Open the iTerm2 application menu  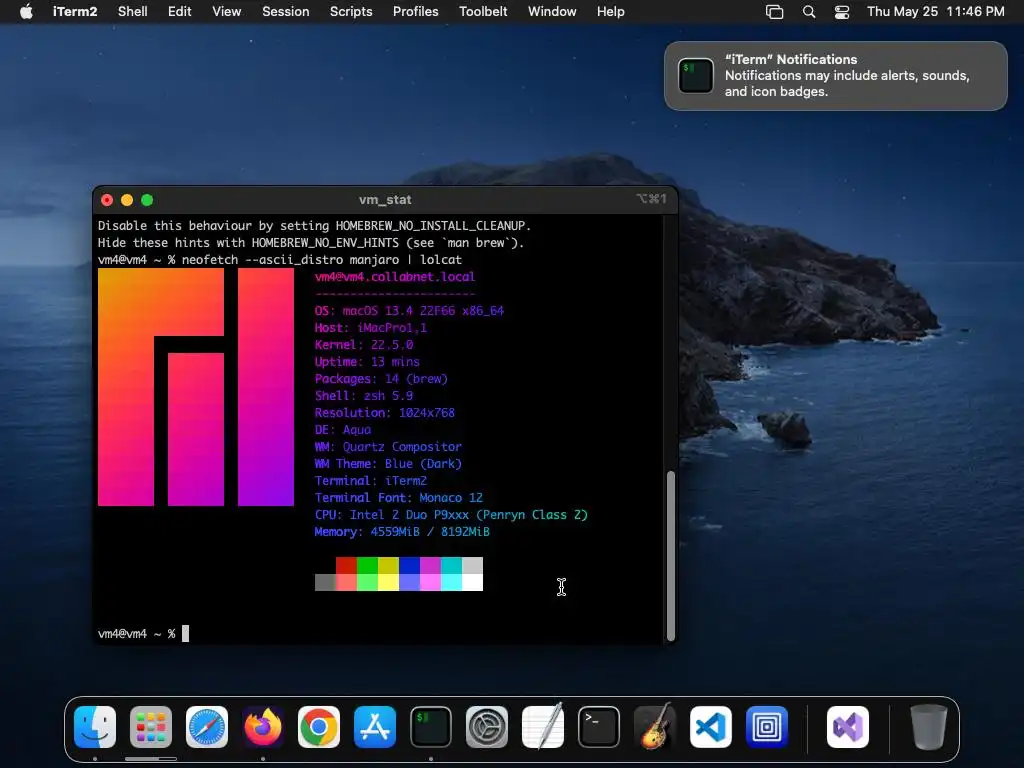click(x=75, y=11)
